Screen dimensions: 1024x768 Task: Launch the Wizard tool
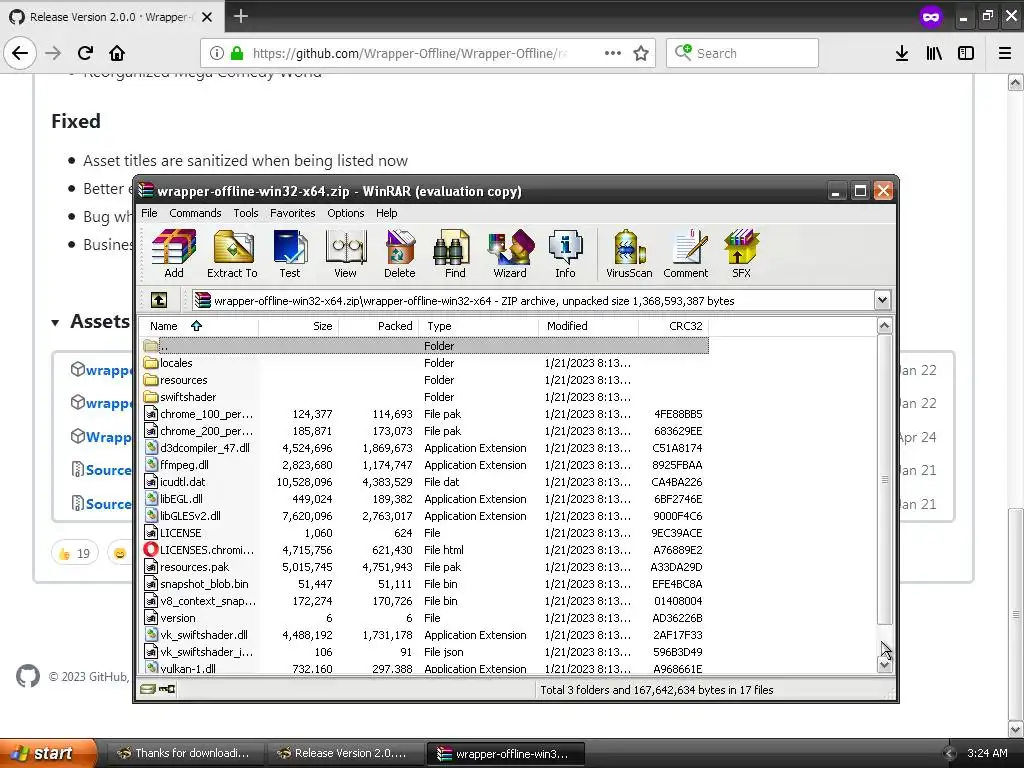coord(510,254)
